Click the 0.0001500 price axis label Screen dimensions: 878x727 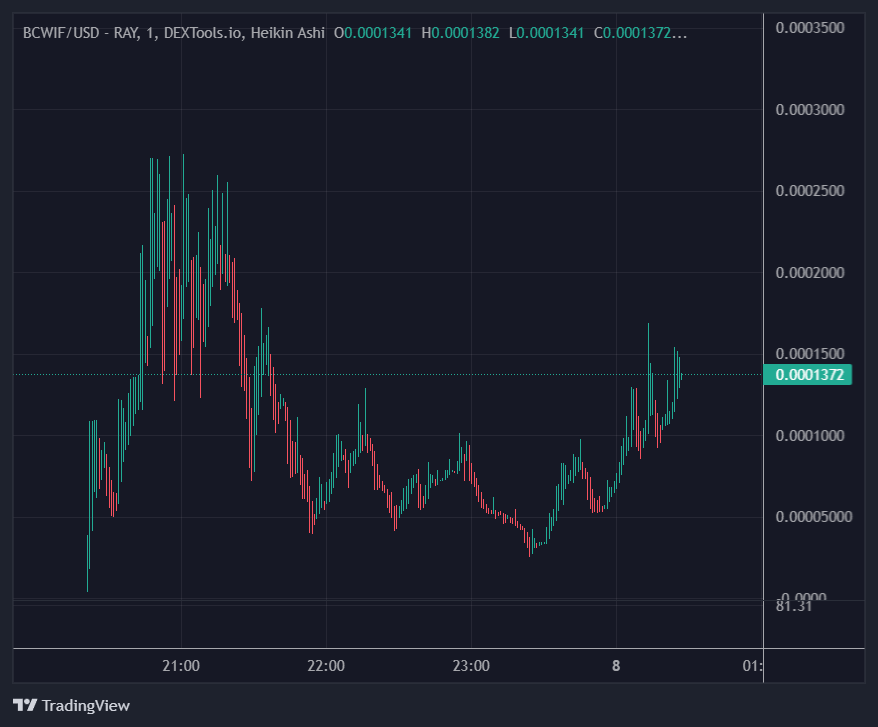(810, 354)
